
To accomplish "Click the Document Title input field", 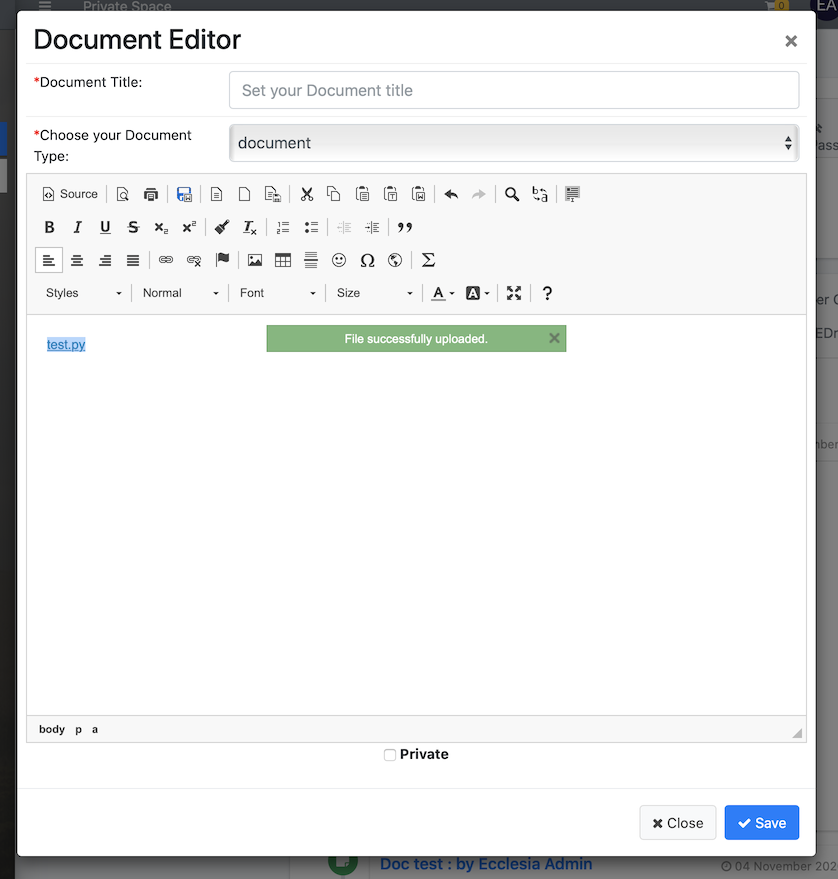I will 514,90.
